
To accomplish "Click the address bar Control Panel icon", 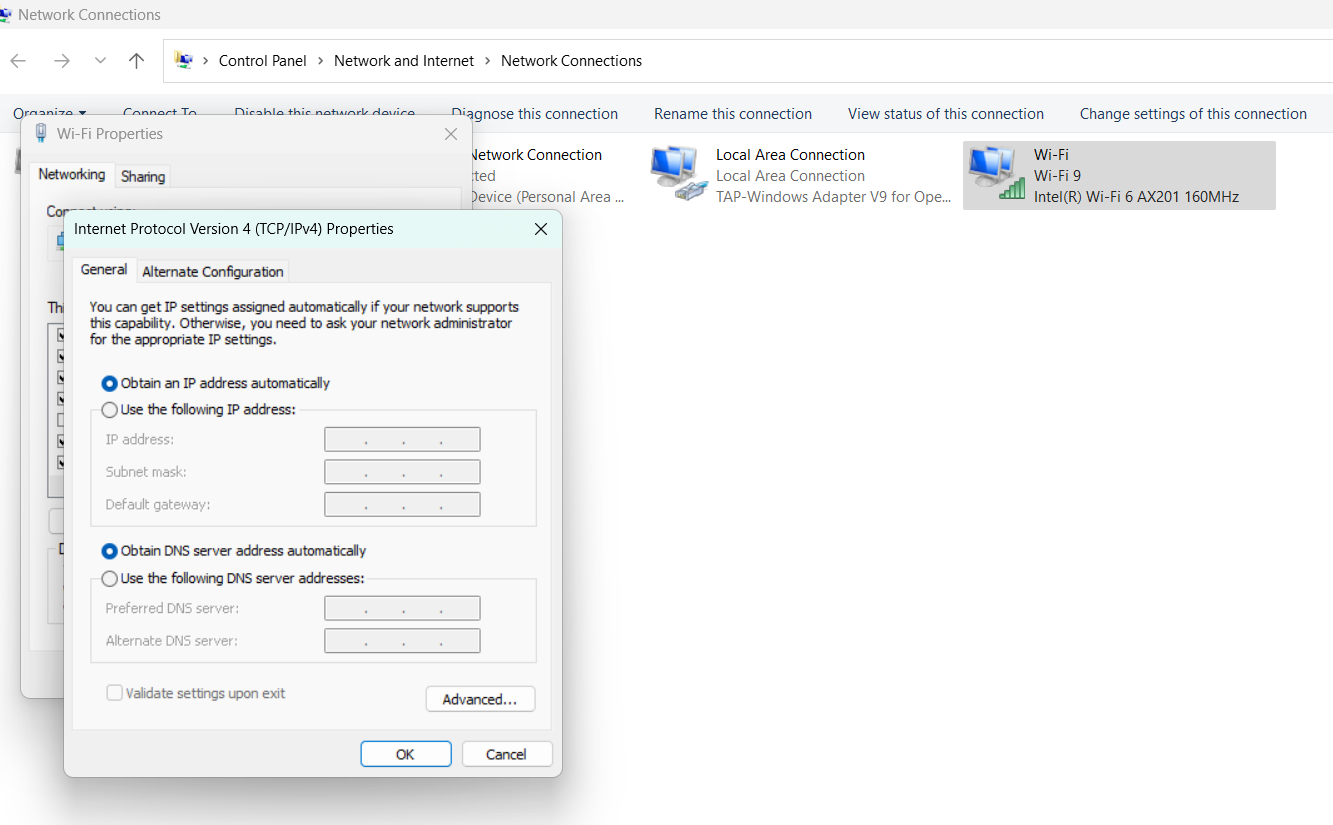I will pos(183,61).
